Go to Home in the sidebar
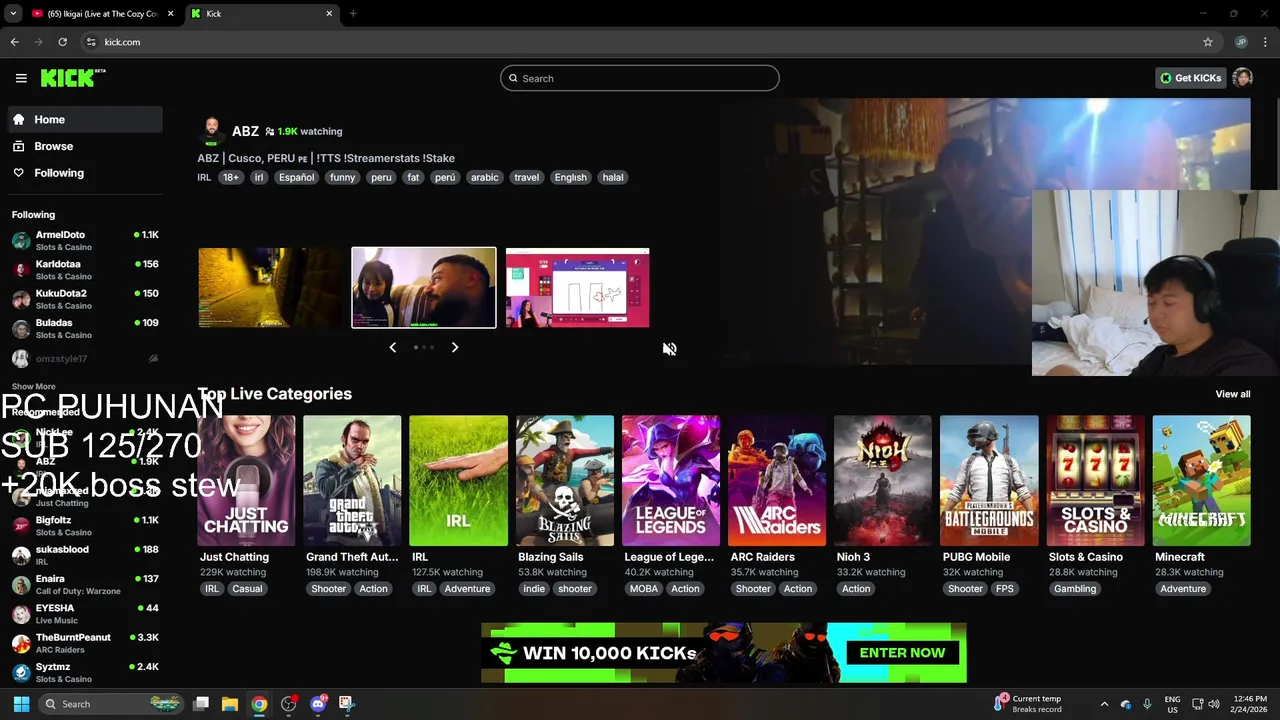Image resolution: width=1280 pixels, height=720 pixels. (85, 119)
